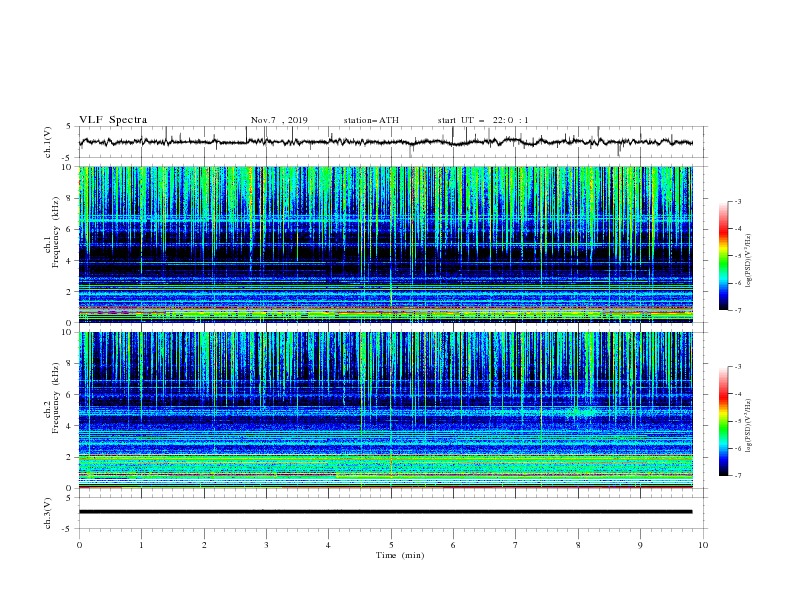
Task: Click time-axis tick label "3"
Action: point(266,545)
